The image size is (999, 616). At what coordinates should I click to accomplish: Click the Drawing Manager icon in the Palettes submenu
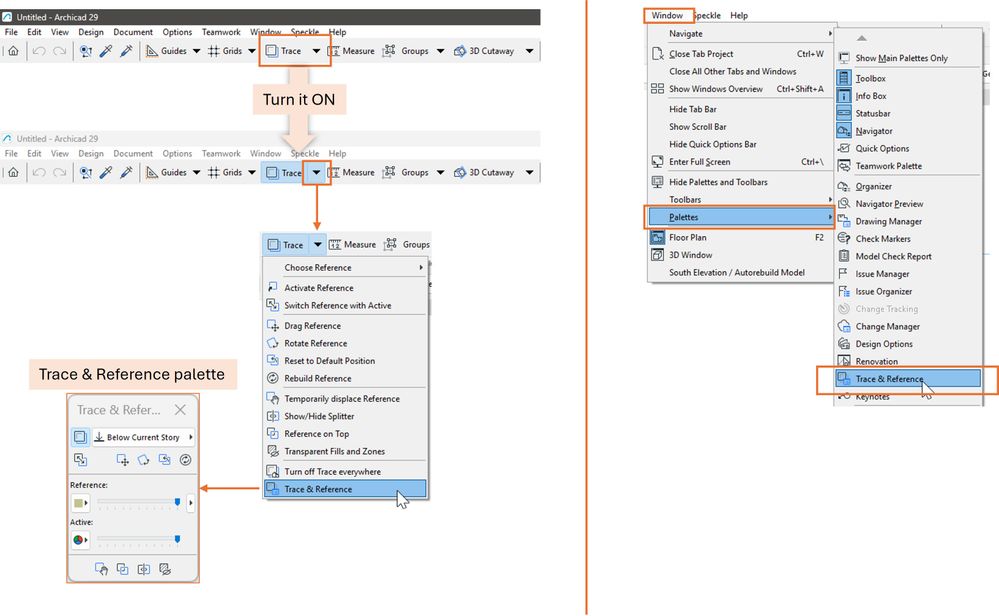click(844, 221)
